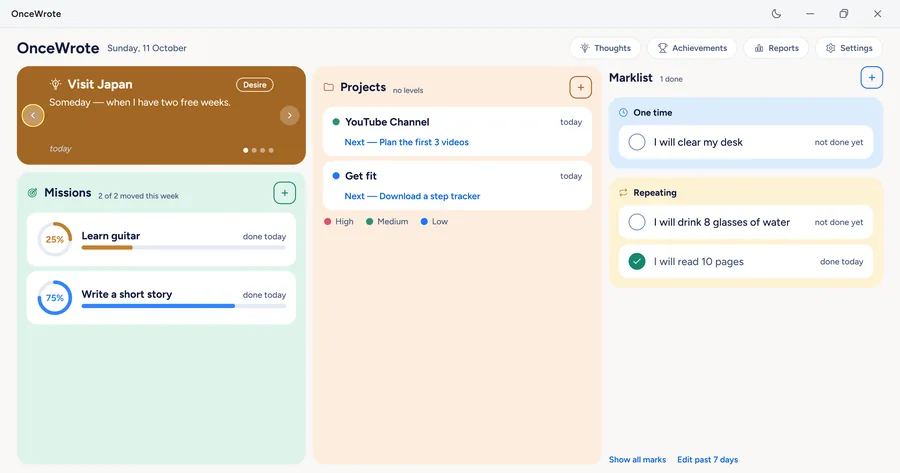
Task: Click the Learn guitar 25% progress ring
Action: click(55, 239)
